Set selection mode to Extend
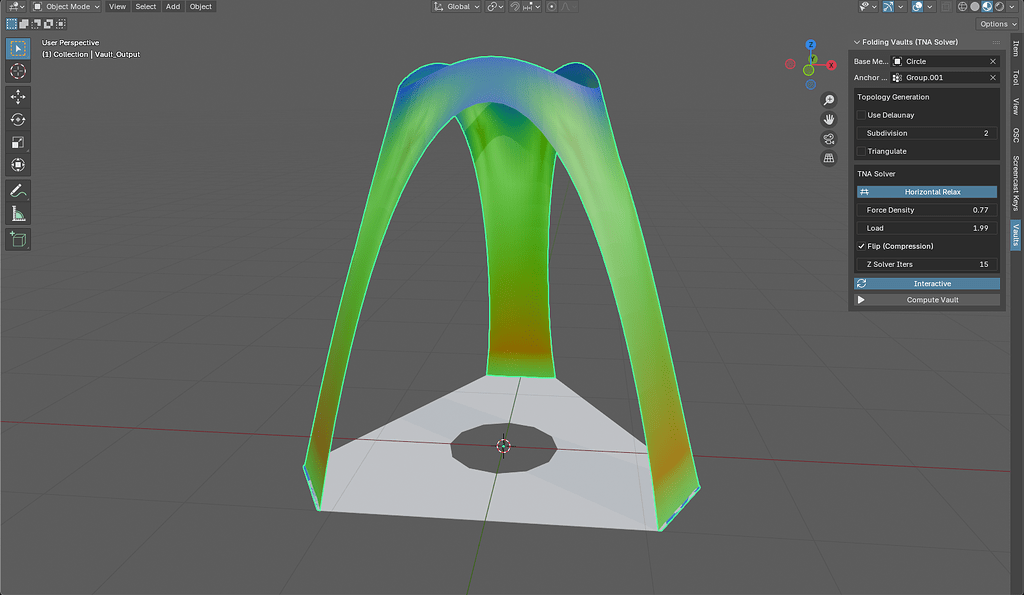1024x595 pixels. pyautogui.click(x=24, y=24)
